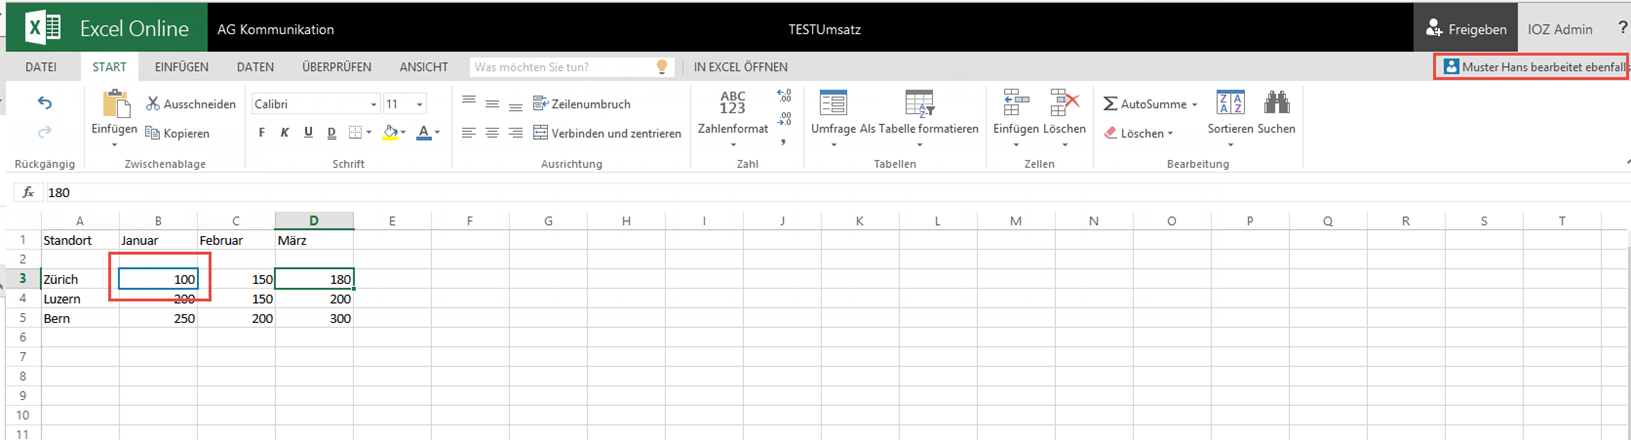The width and height of the screenshot is (1631, 440).
Task: Toggle italic K formatting button
Action: pos(285,132)
